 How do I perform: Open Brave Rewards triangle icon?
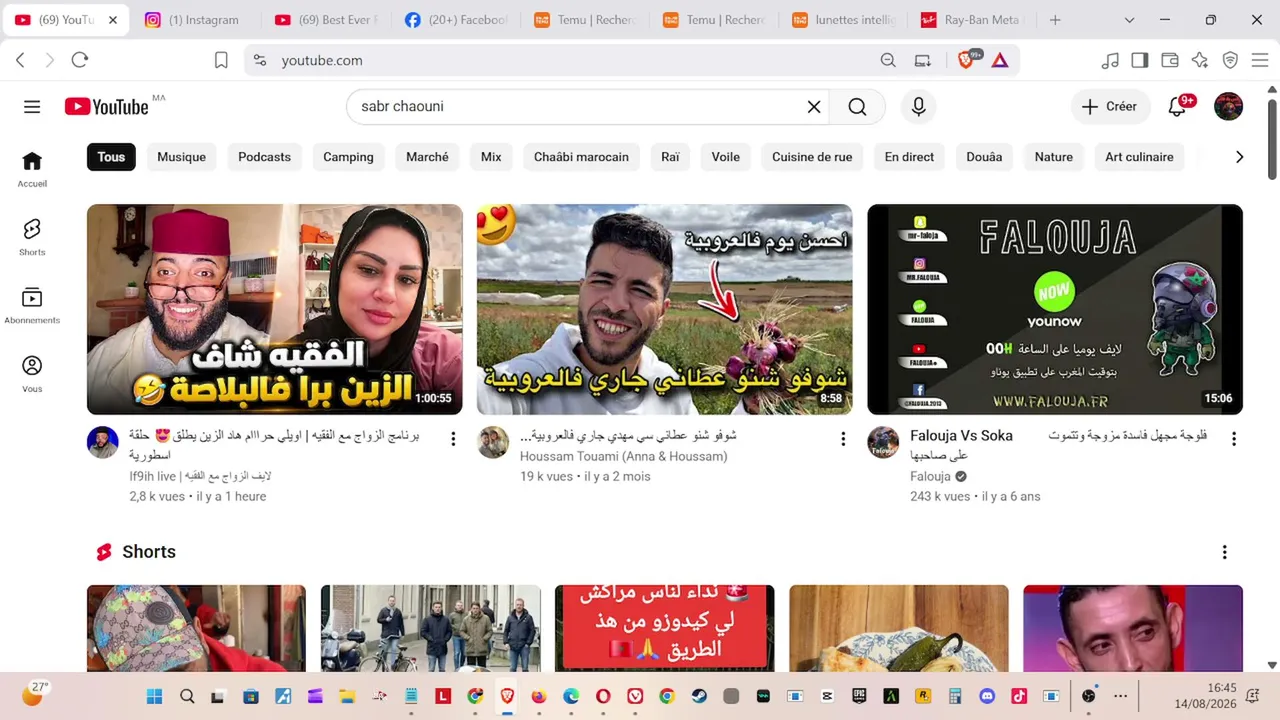point(1000,60)
